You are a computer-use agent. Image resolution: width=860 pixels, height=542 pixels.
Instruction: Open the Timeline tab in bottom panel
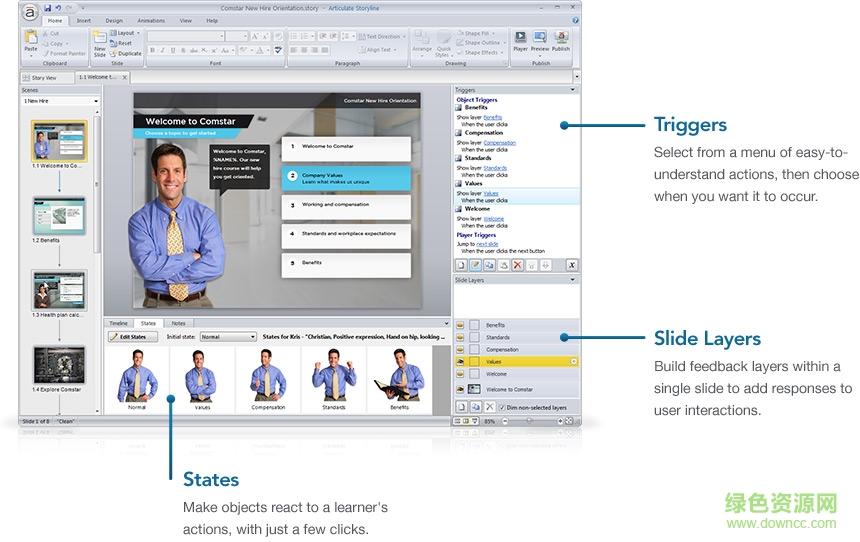(x=118, y=323)
